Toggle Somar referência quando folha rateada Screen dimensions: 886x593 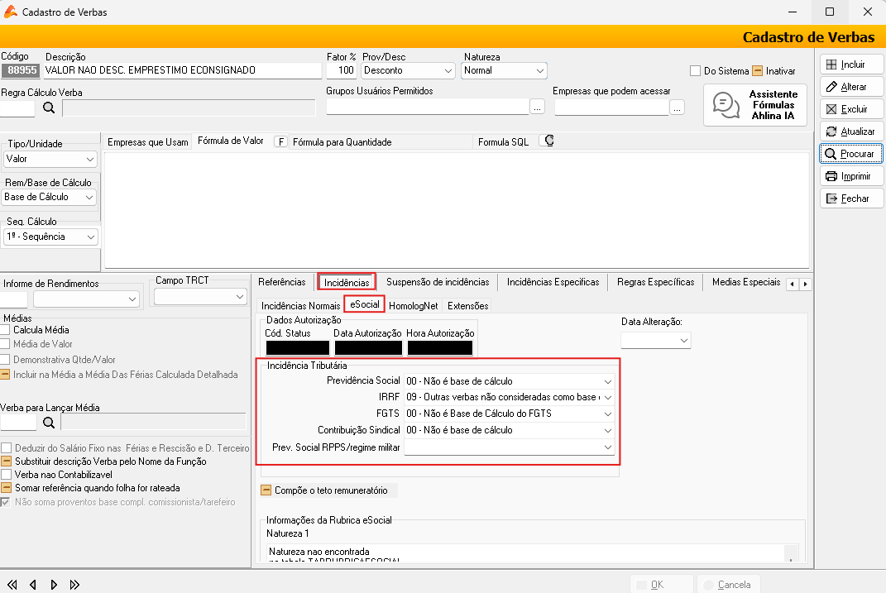(6, 487)
